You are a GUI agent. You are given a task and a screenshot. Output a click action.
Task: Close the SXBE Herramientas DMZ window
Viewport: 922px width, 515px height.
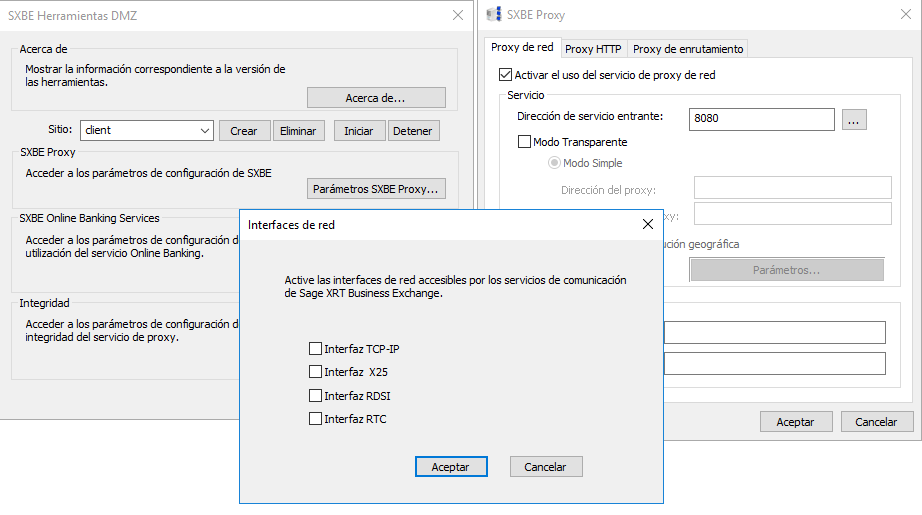pyautogui.click(x=458, y=15)
